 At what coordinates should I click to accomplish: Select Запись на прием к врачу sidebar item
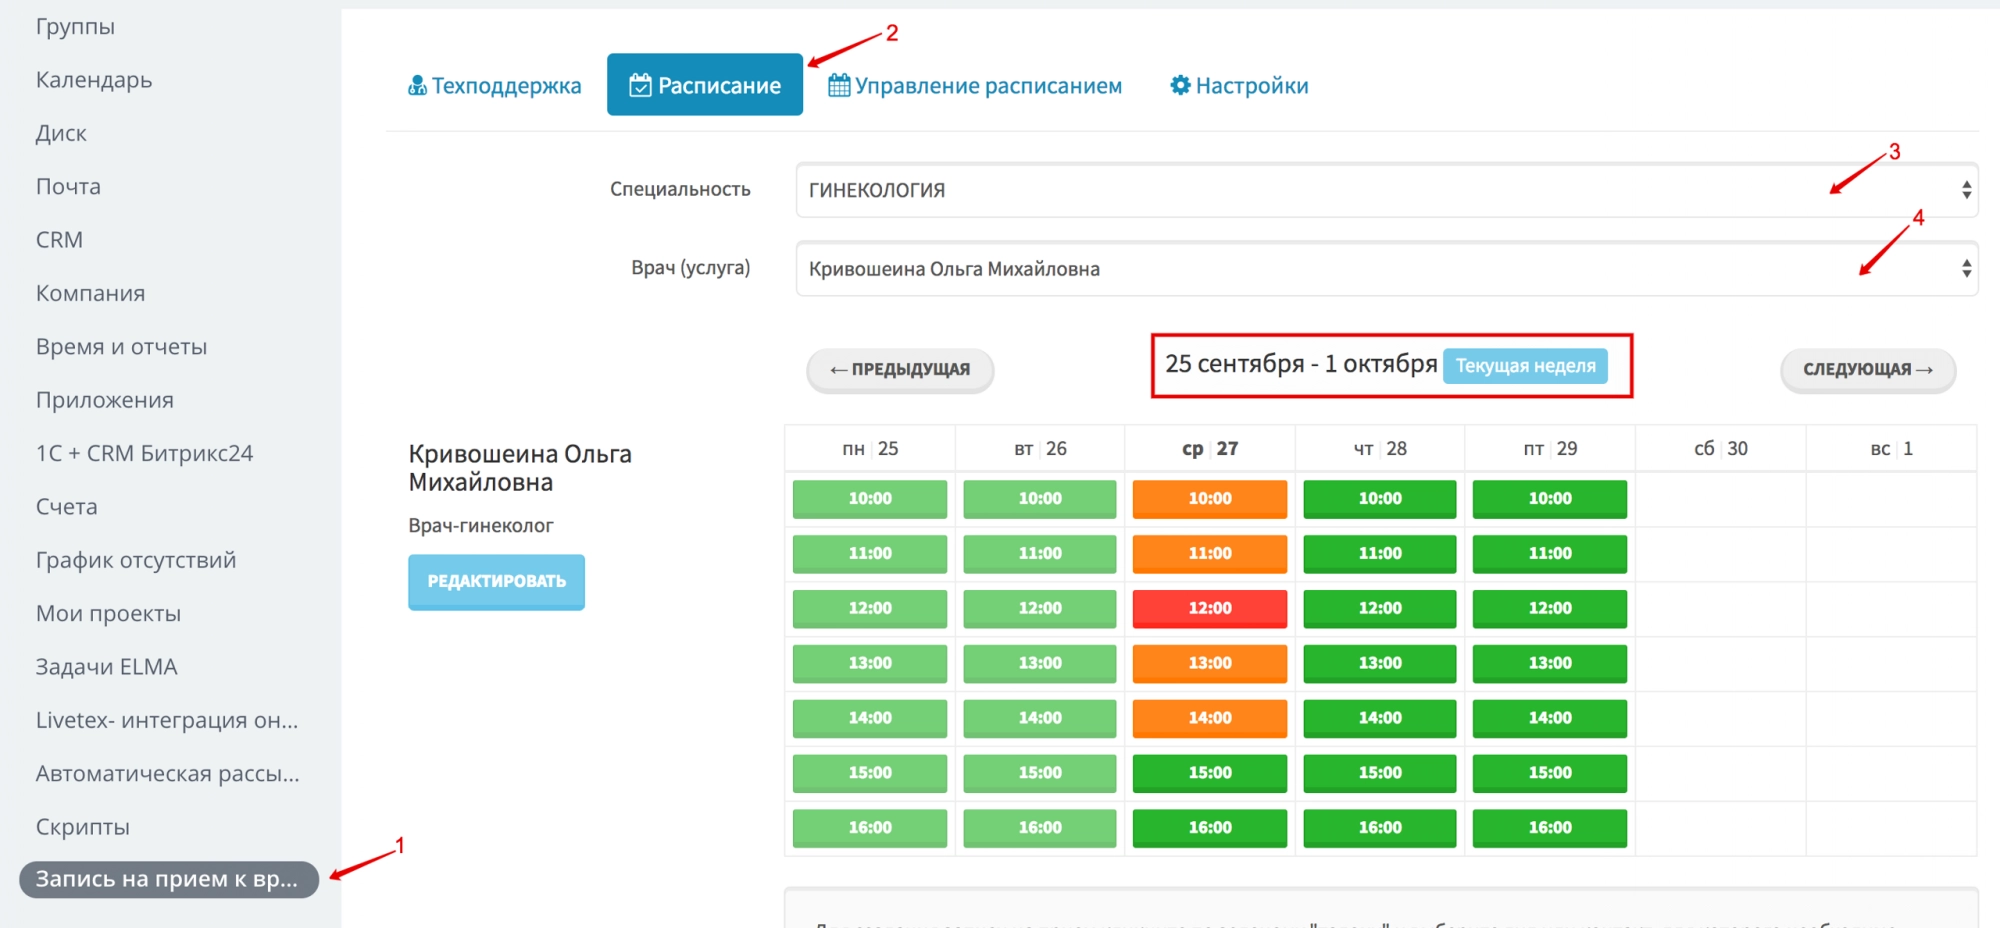click(x=168, y=879)
